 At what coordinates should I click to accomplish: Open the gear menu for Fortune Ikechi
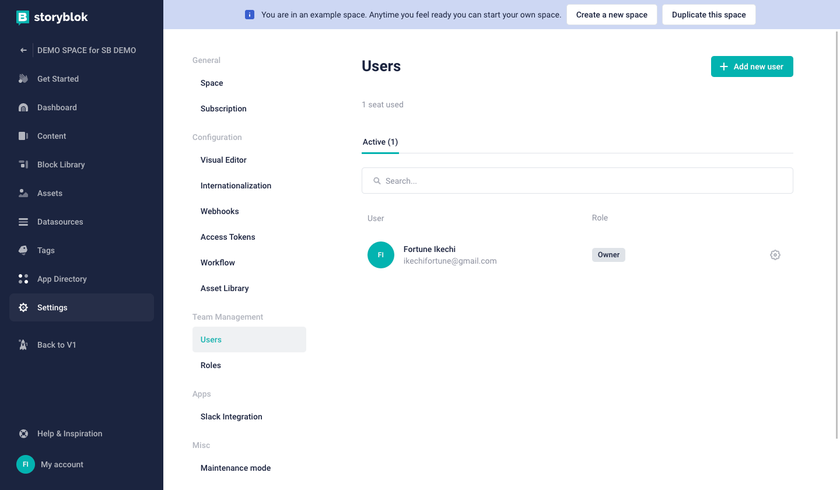[x=775, y=255]
